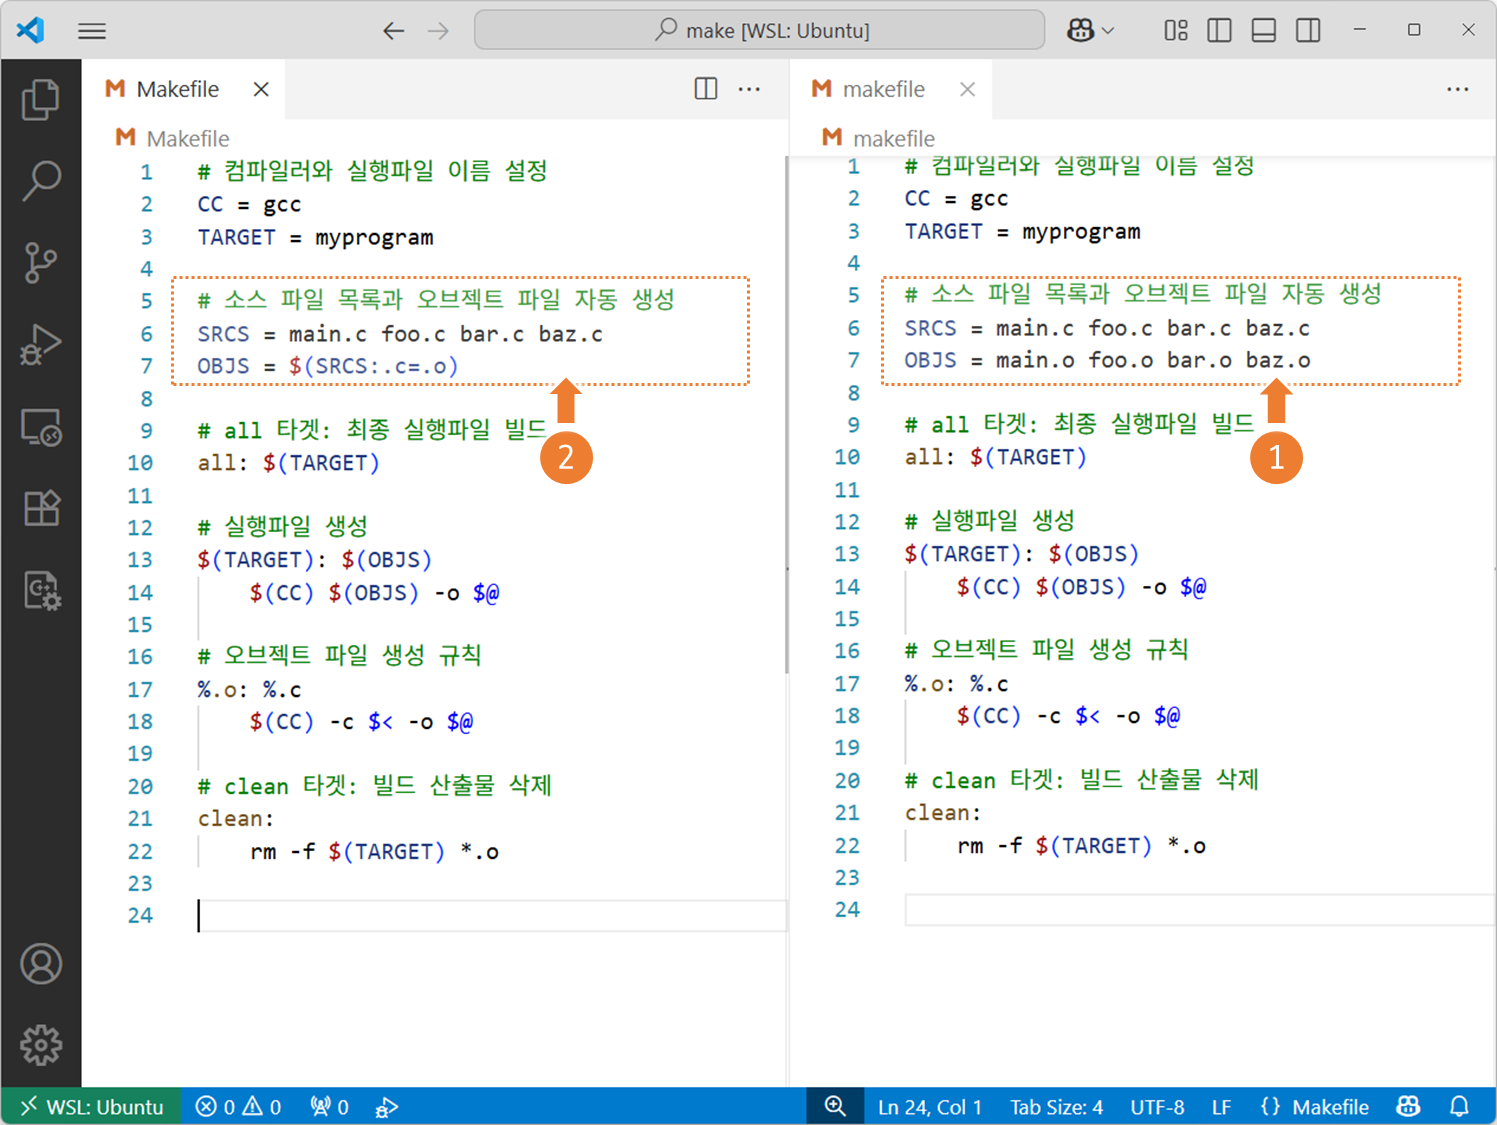This screenshot has width=1497, height=1125.
Task: Open the Run and Debug view
Action: coord(41,345)
